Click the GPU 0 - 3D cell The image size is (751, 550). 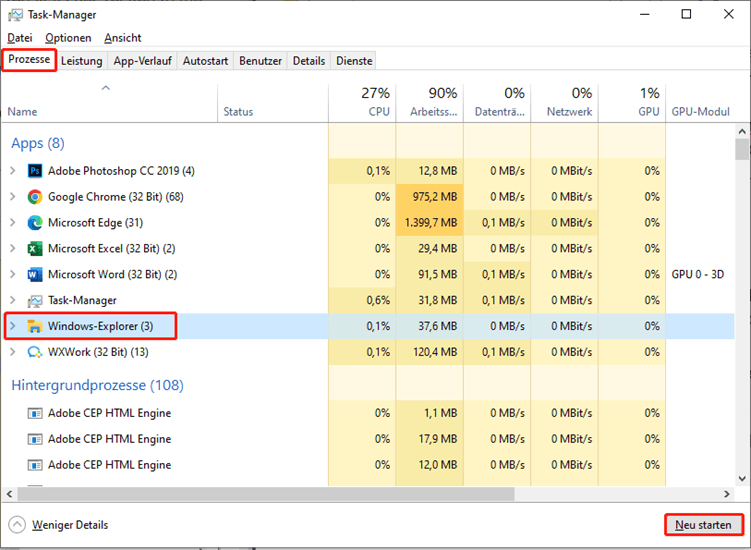click(698, 275)
